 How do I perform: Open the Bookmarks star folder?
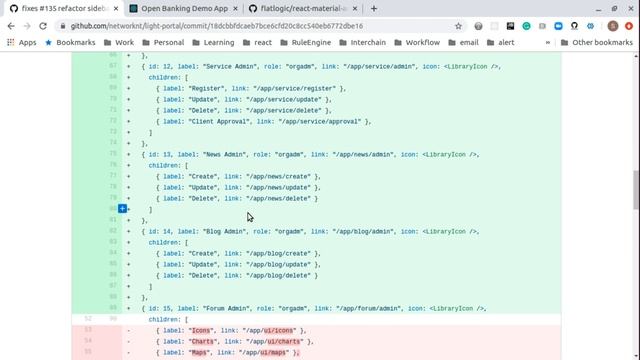(x=70, y=42)
